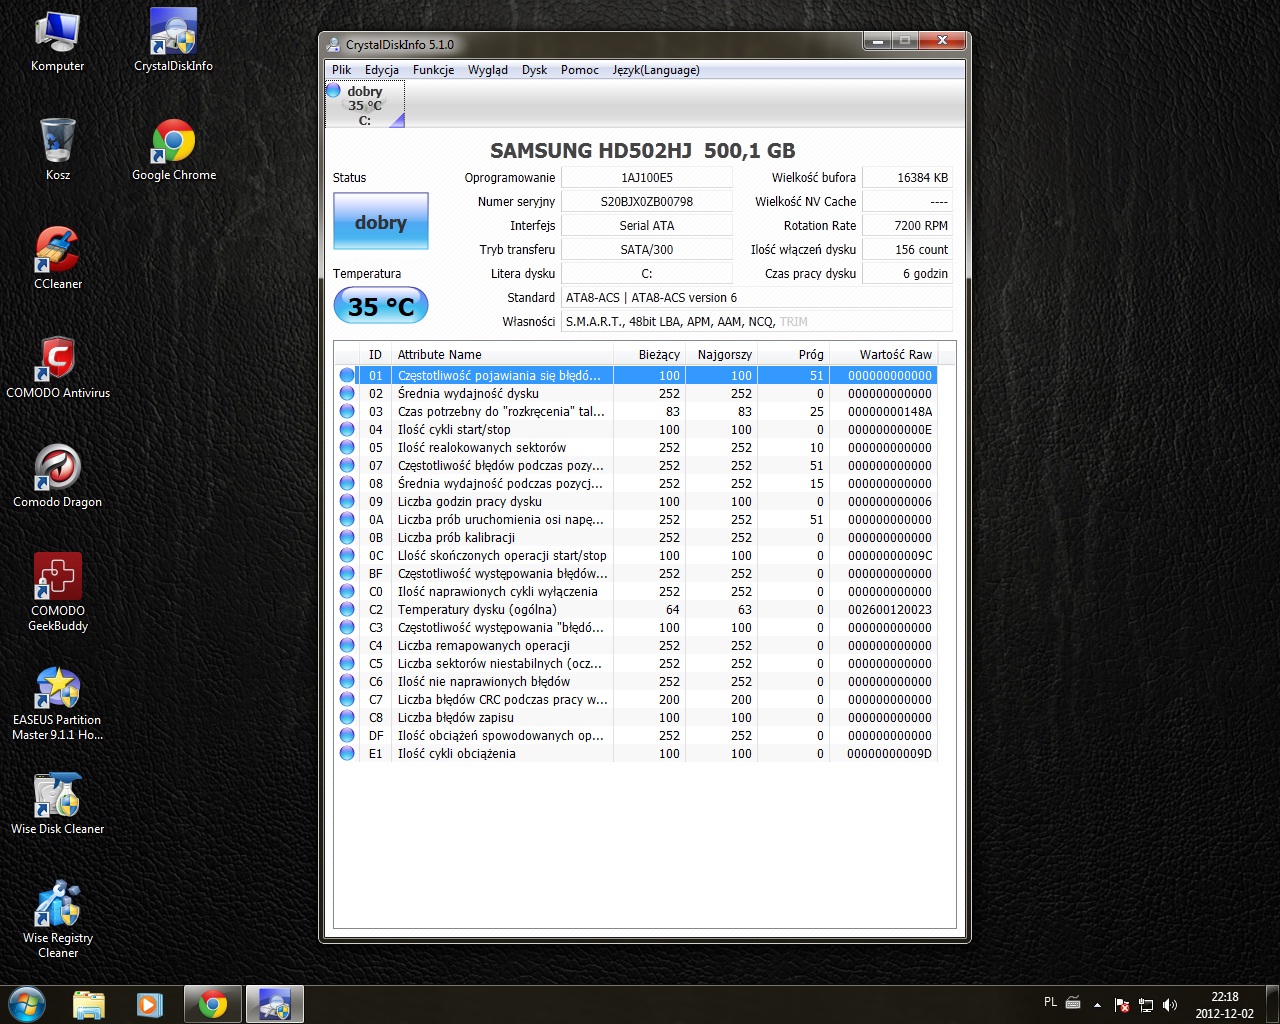Select row 'Liczba remapowanych operacji'

click(x=637, y=645)
